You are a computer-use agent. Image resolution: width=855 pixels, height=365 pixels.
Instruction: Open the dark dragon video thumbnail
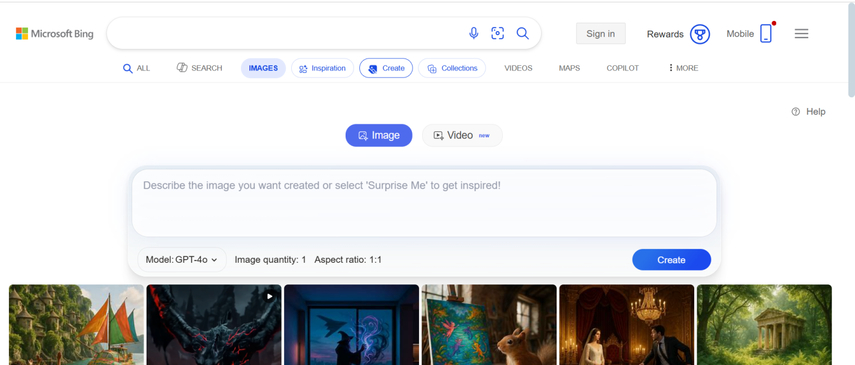coord(214,325)
